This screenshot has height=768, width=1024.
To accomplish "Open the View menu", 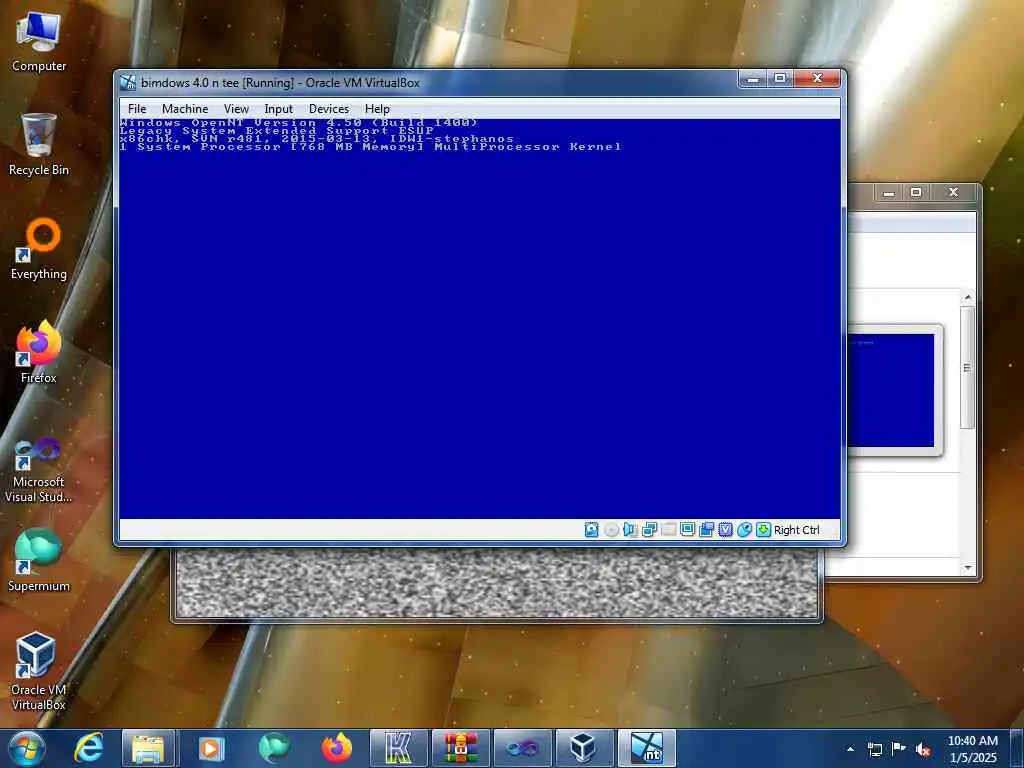I will coord(236,108).
